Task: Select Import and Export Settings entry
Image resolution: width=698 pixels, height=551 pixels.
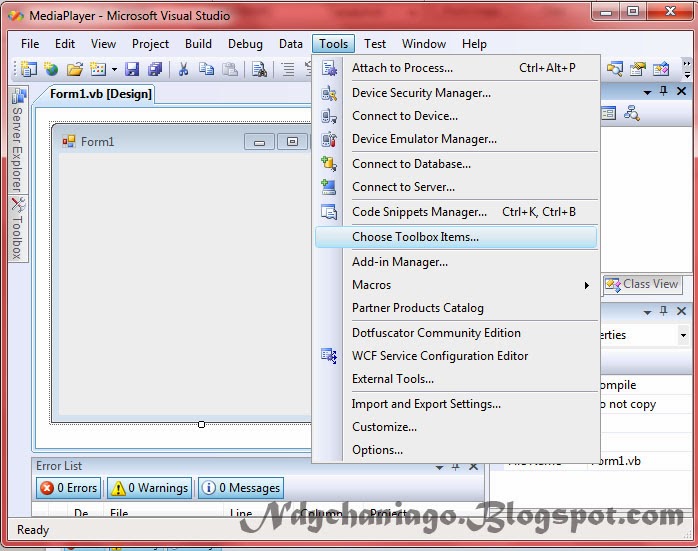Action: point(456,404)
